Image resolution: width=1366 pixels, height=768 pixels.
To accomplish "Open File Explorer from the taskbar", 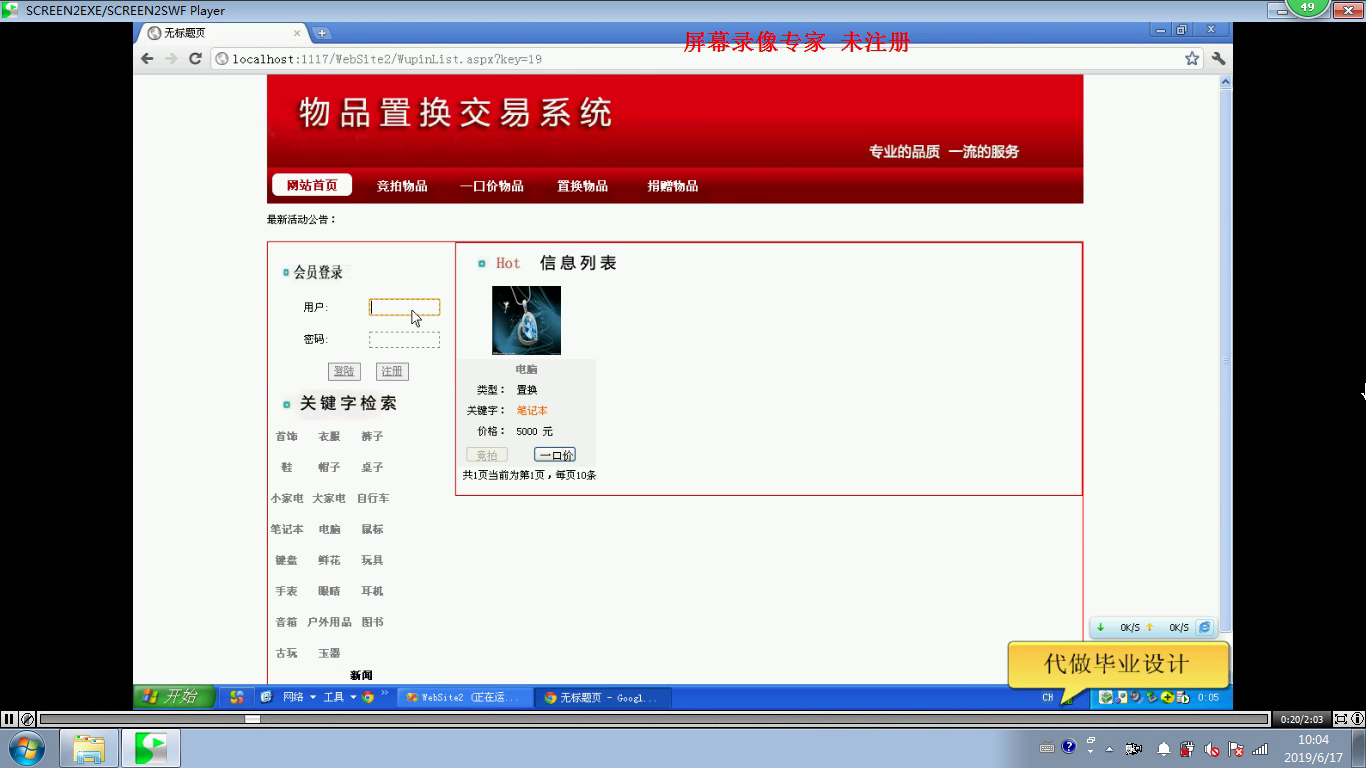I will (89, 748).
